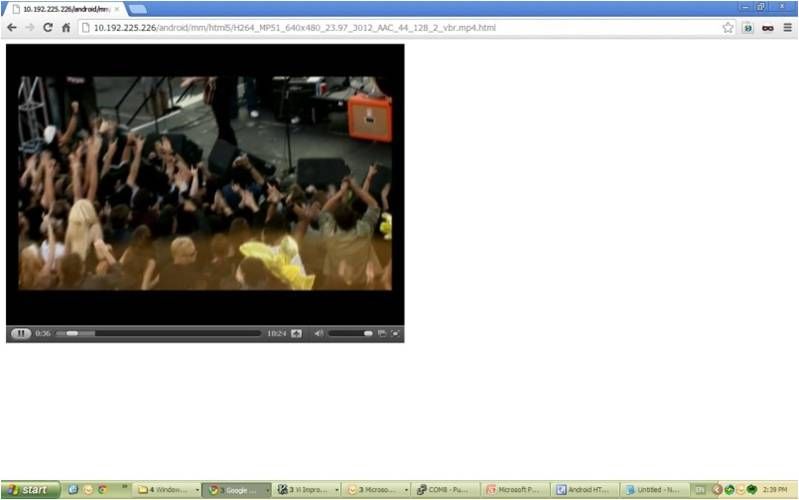Viewport: 799px width, 500px height.
Task: Enter fullscreen with rightmost player icon
Action: click(x=395, y=333)
